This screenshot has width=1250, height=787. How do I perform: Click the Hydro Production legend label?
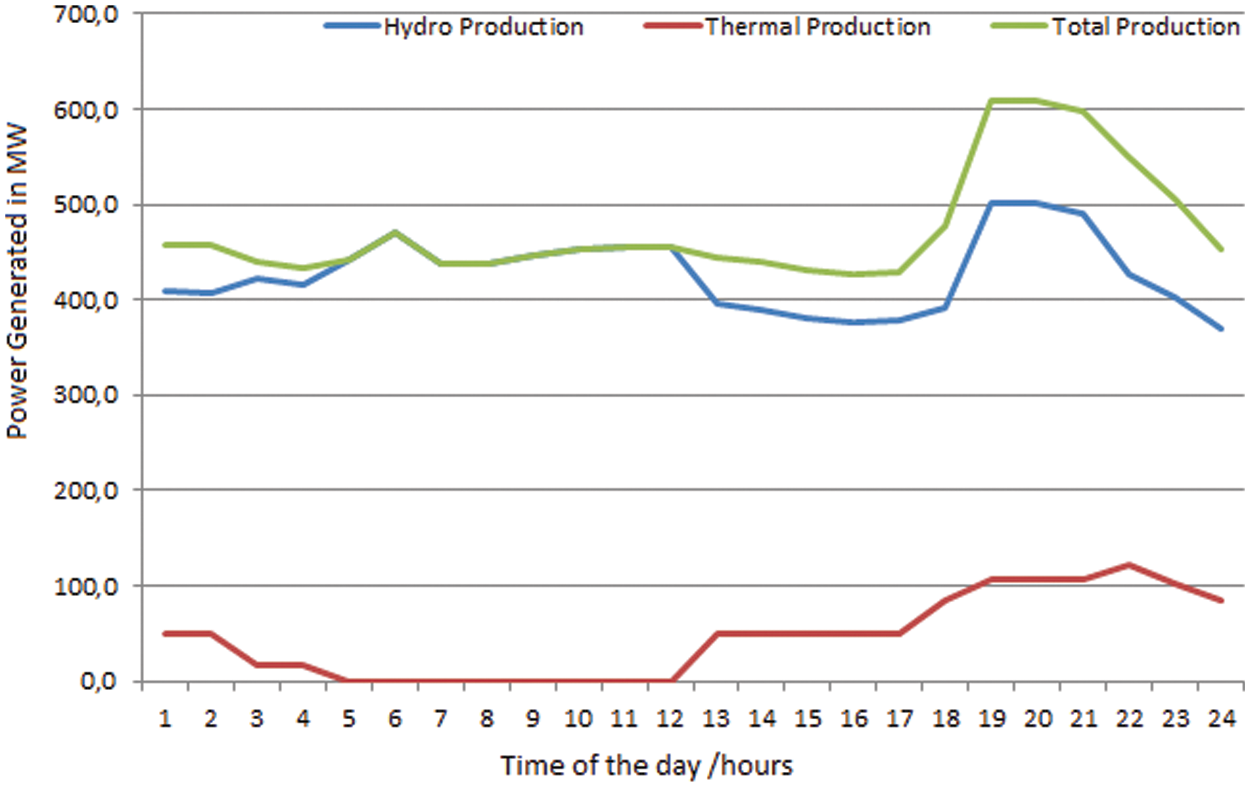(x=484, y=27)
